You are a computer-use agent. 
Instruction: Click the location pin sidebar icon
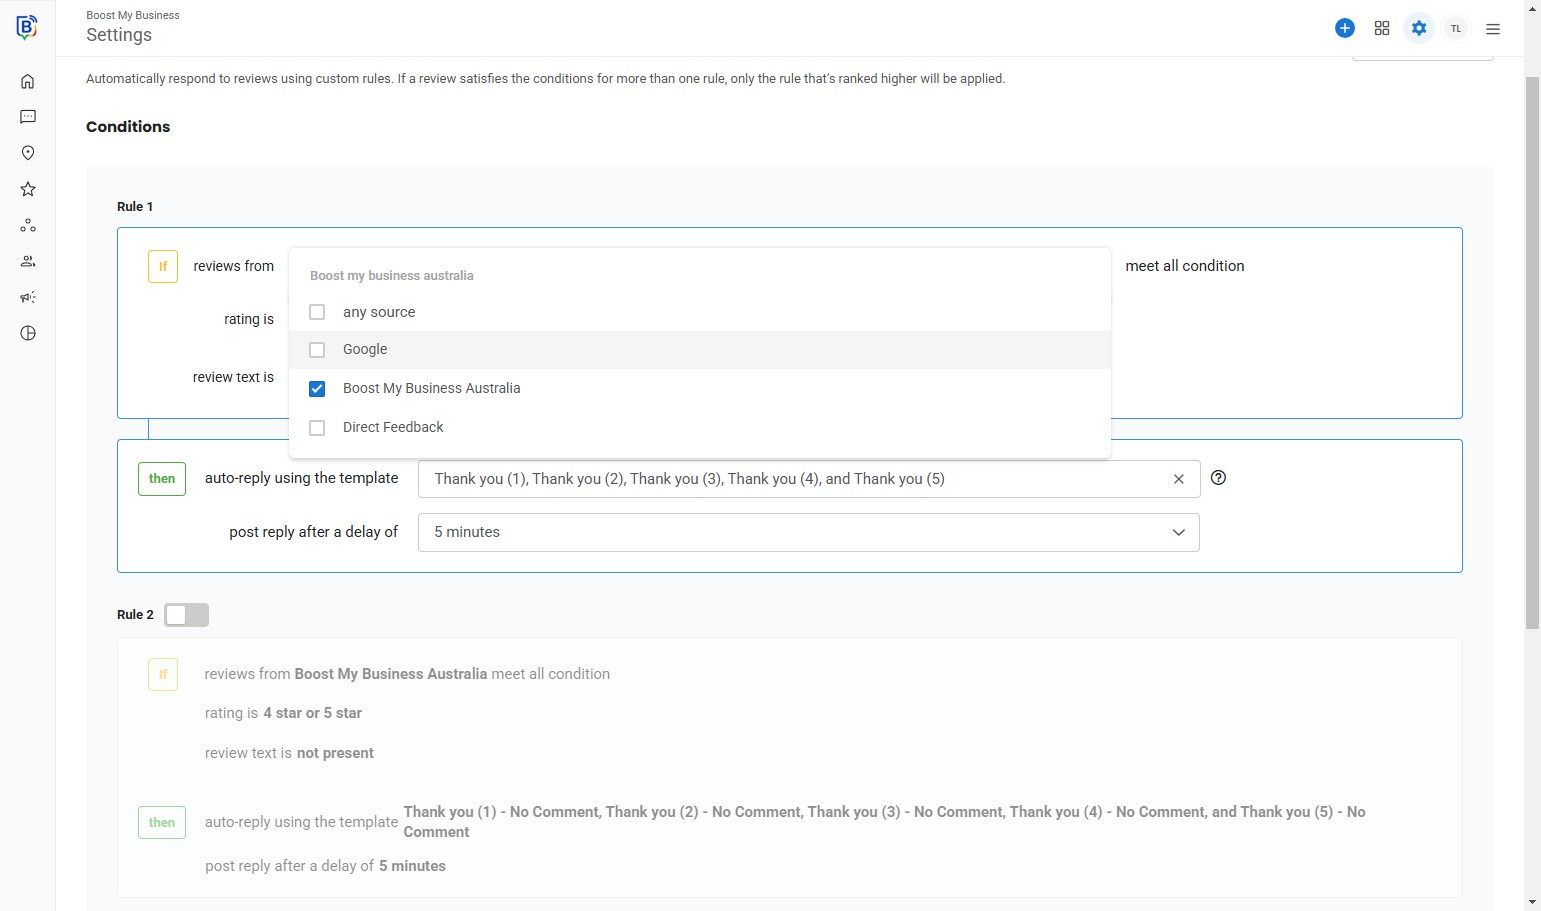(x=28, y=153)
